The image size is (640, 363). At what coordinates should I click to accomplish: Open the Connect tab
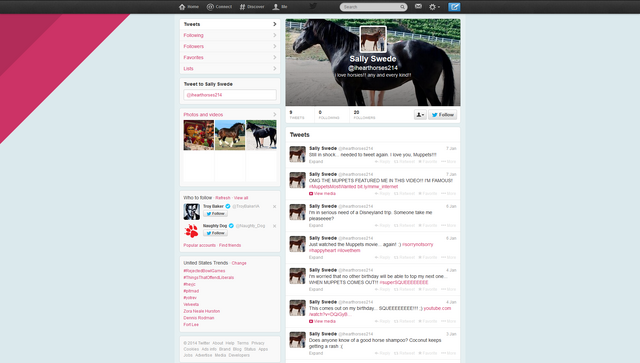click(219, 7)
